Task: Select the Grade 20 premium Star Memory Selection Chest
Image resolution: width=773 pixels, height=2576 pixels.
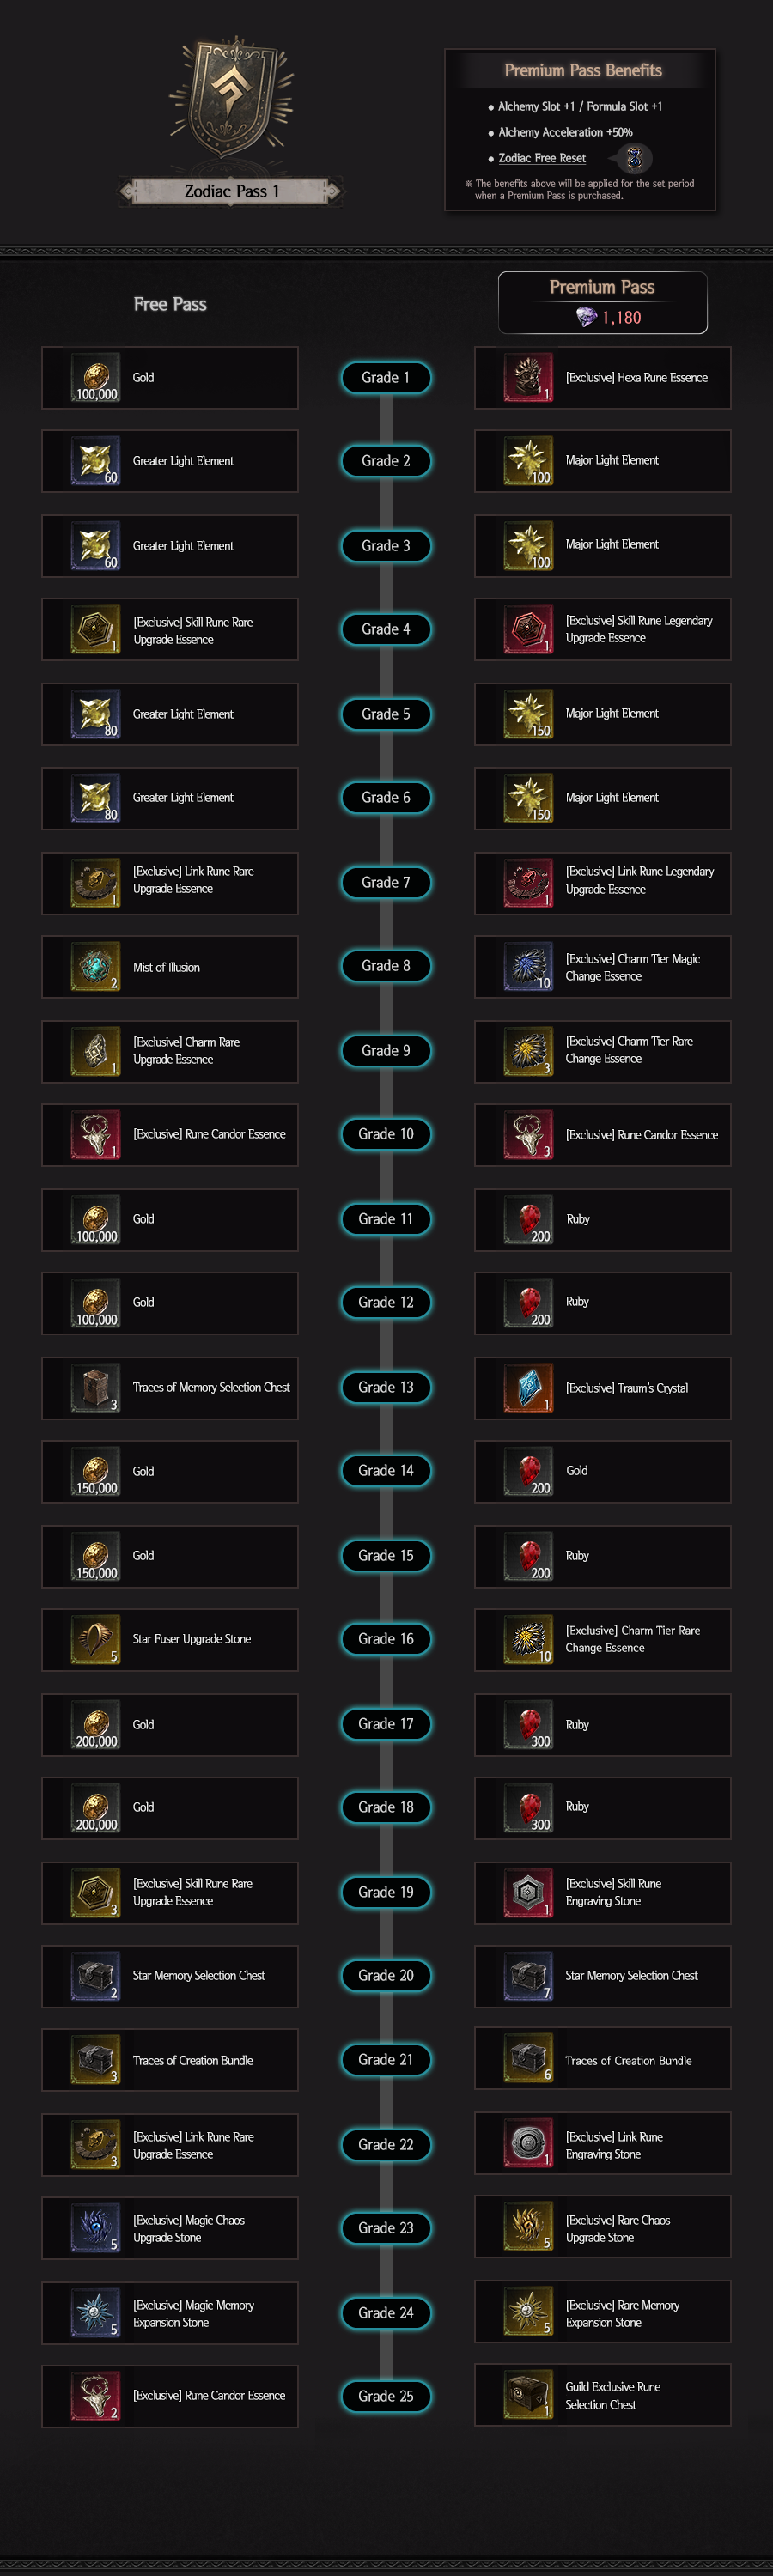Action: [x=603, y=1976]
